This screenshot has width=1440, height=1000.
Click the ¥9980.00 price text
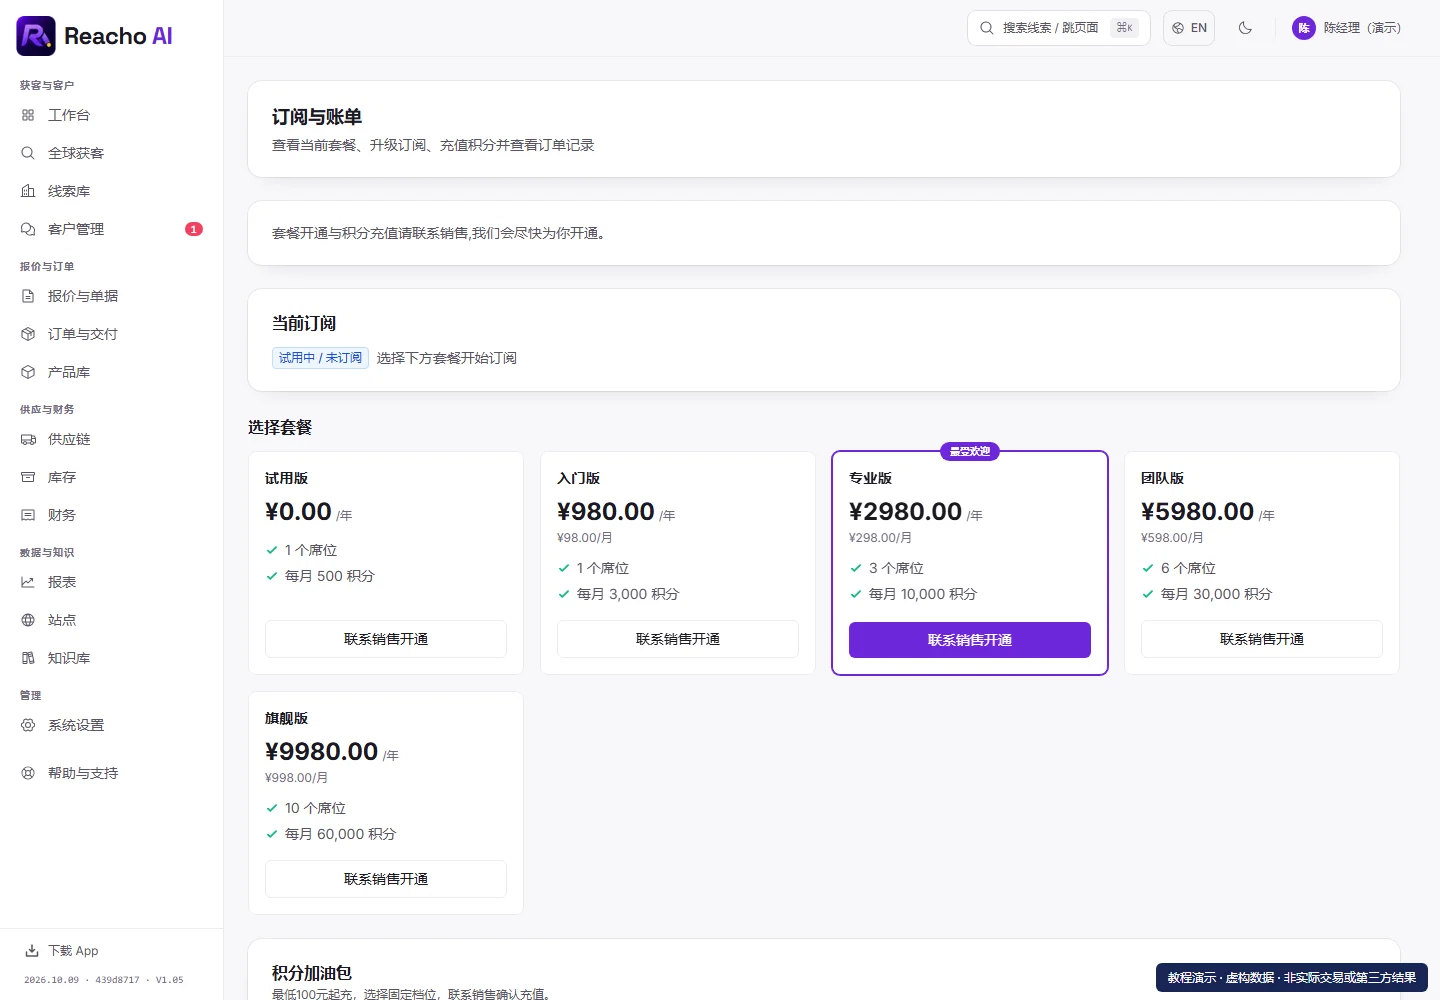(x=321, y=752)
